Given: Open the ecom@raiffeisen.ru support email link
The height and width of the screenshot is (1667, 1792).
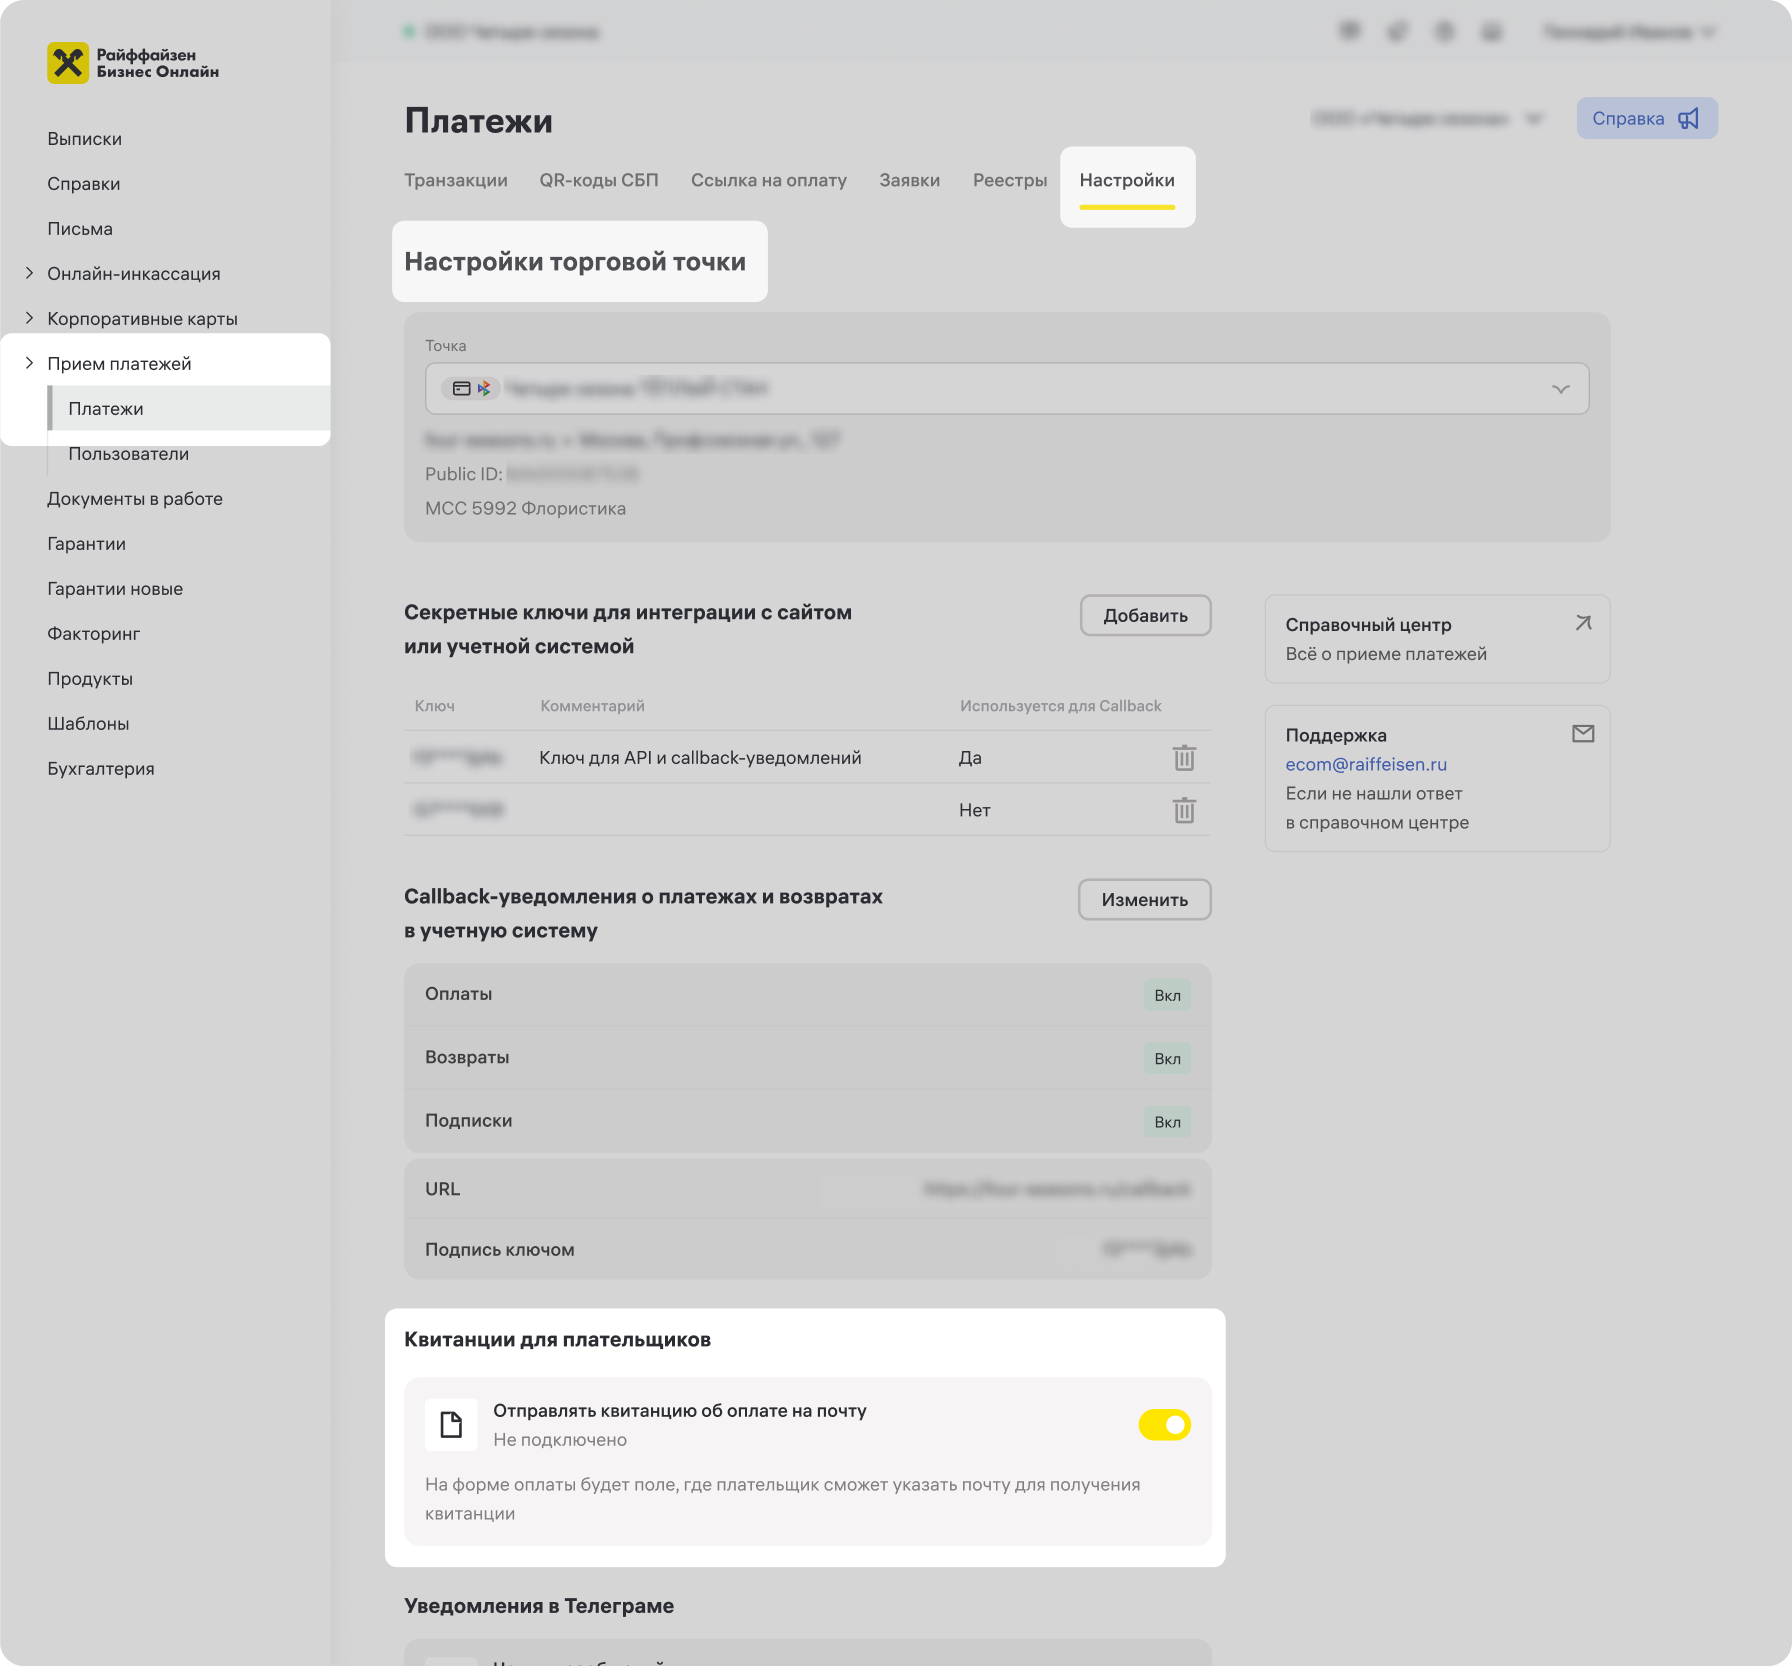Looking at the screenshot, I should 1366,764.
